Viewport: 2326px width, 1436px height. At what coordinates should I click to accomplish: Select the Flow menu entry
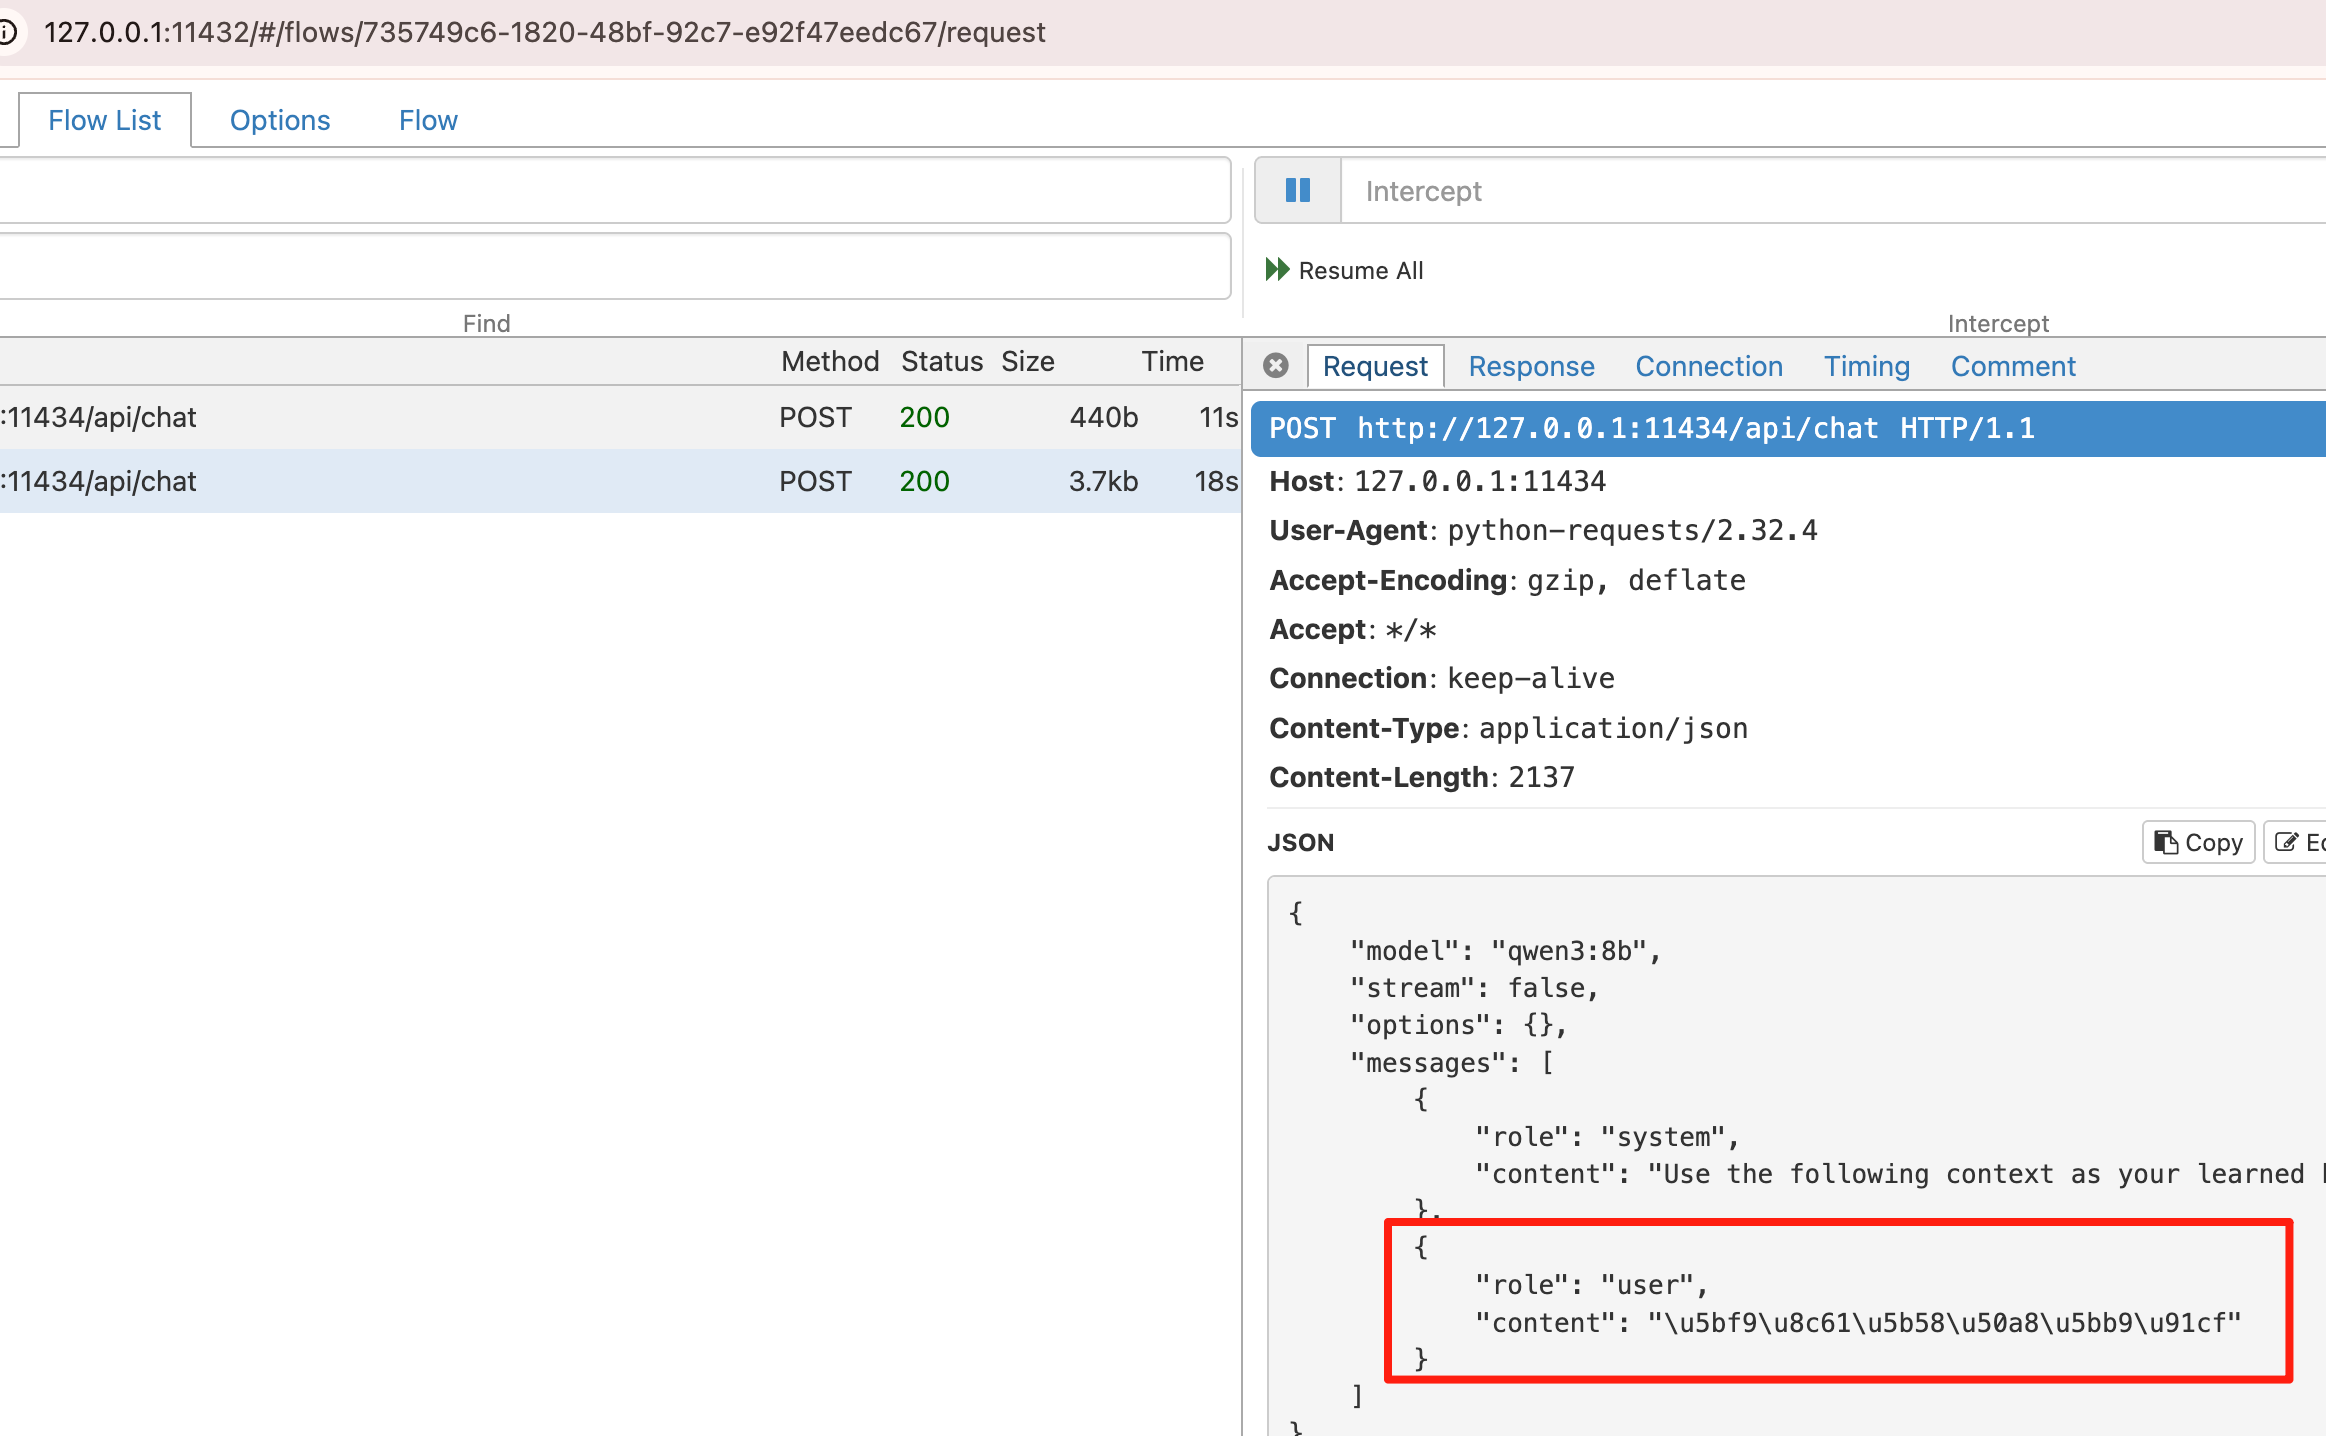(x=427, y=119)
